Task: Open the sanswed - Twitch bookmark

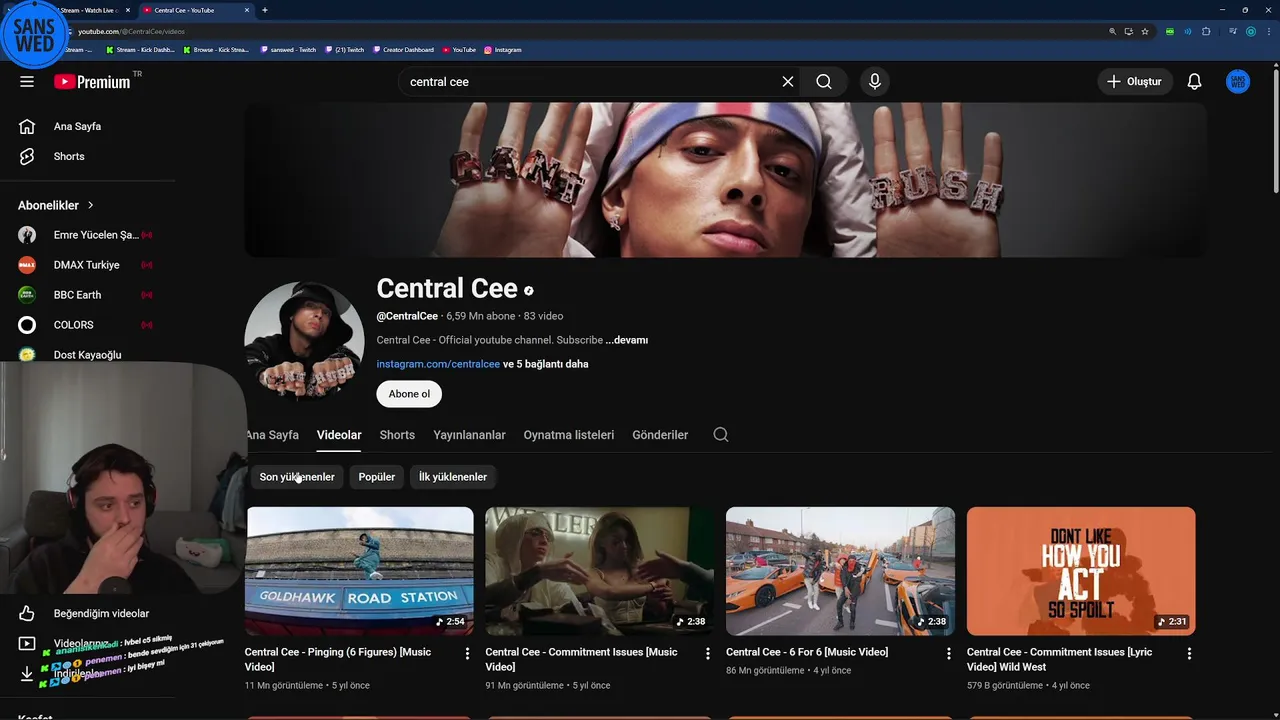Action: 288,49
